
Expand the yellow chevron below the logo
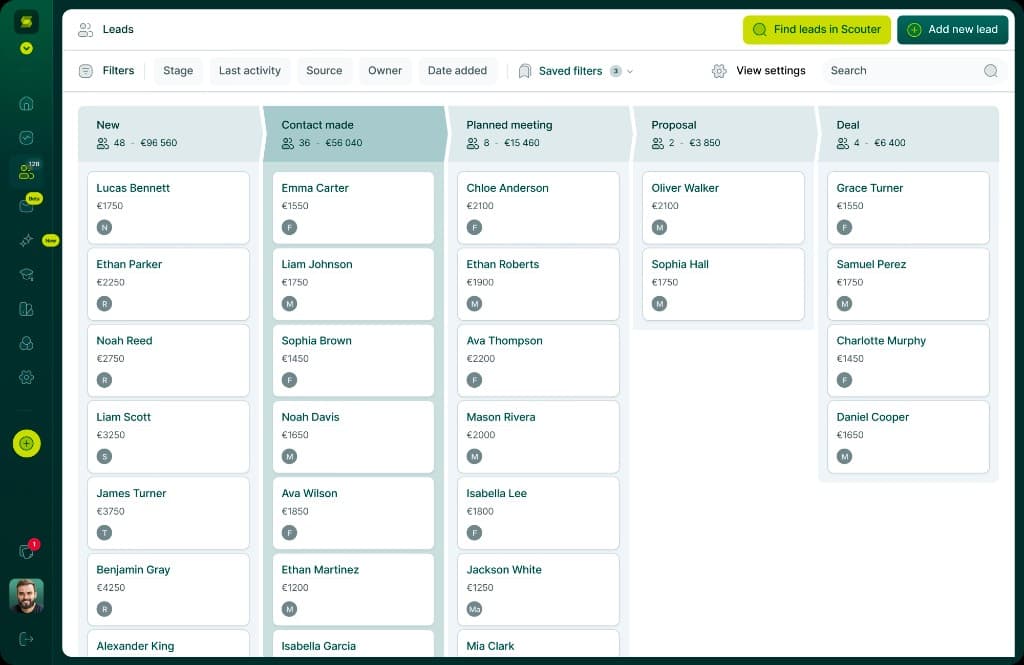point(26,48)
